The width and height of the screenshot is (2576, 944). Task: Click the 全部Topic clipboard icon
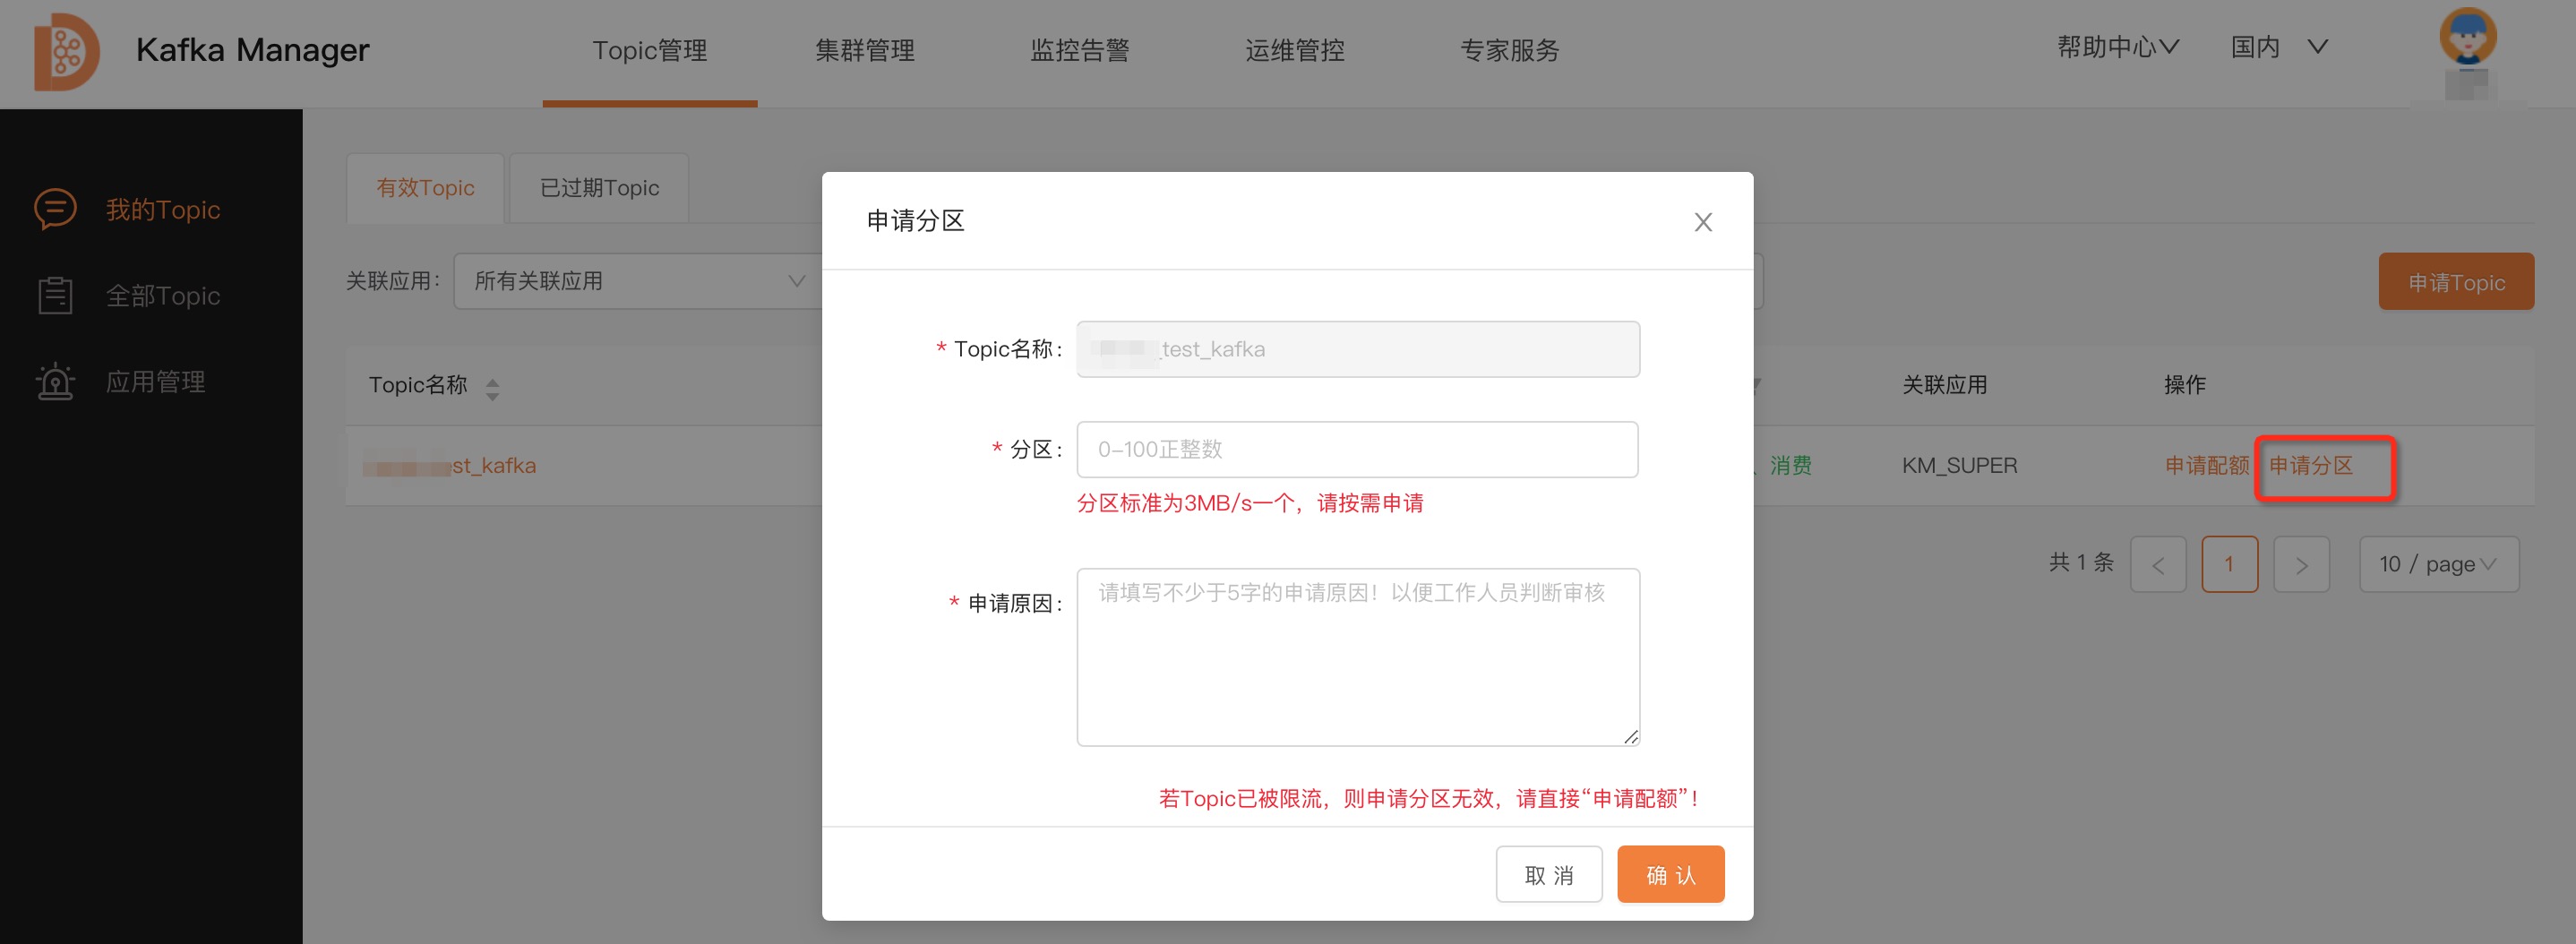[55, 296]
